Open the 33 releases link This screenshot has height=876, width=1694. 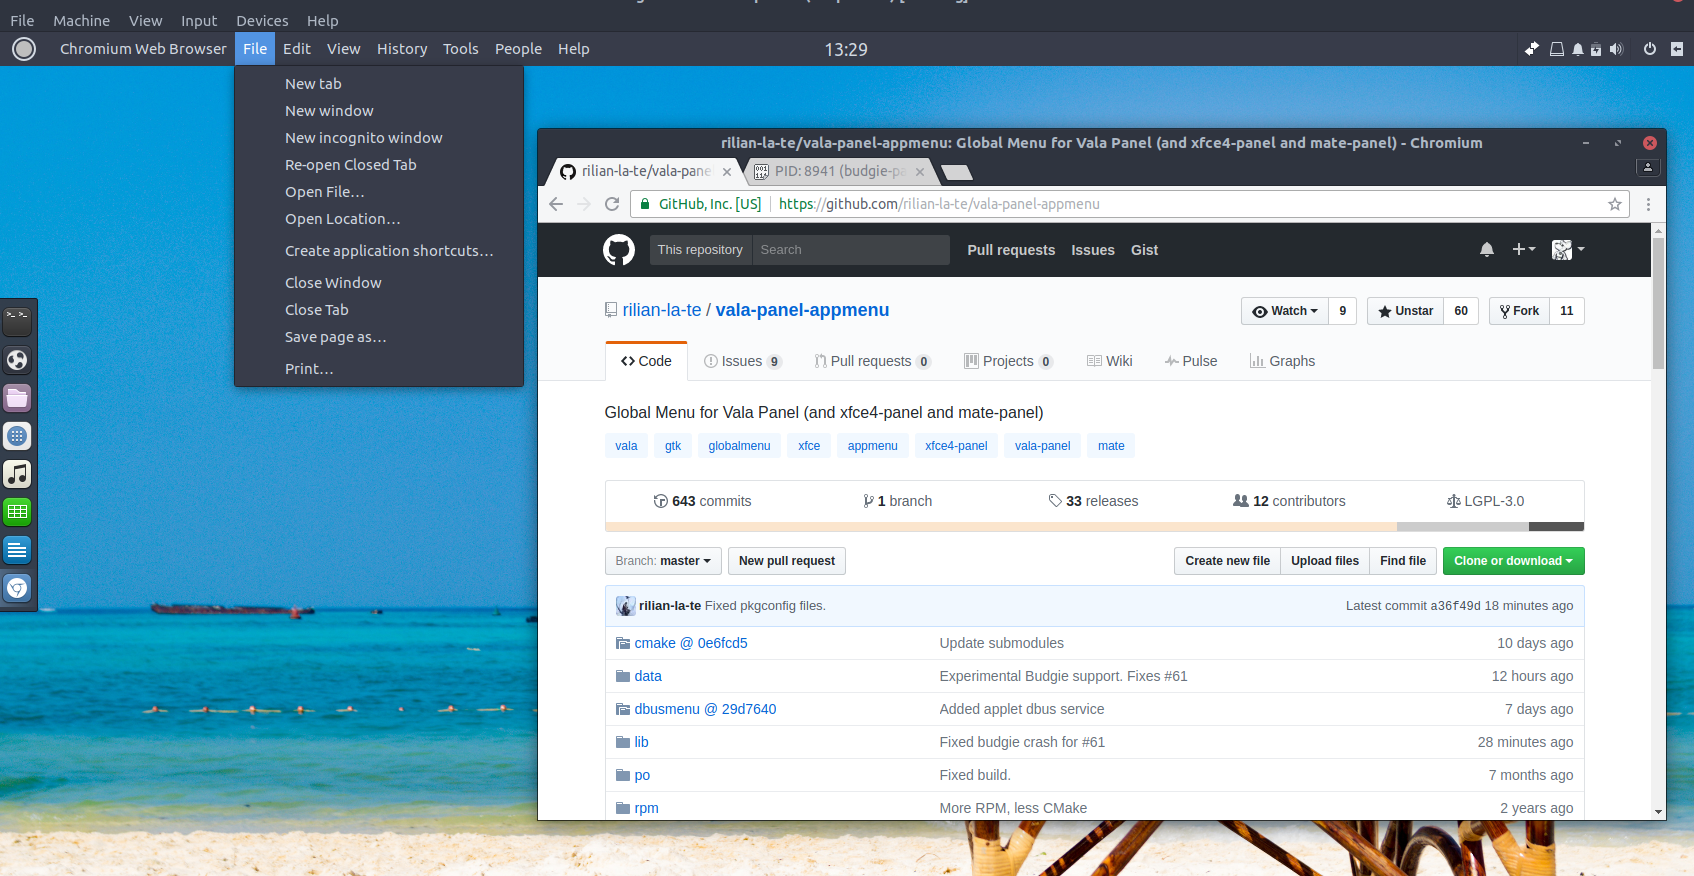[x=1093, y=501]
